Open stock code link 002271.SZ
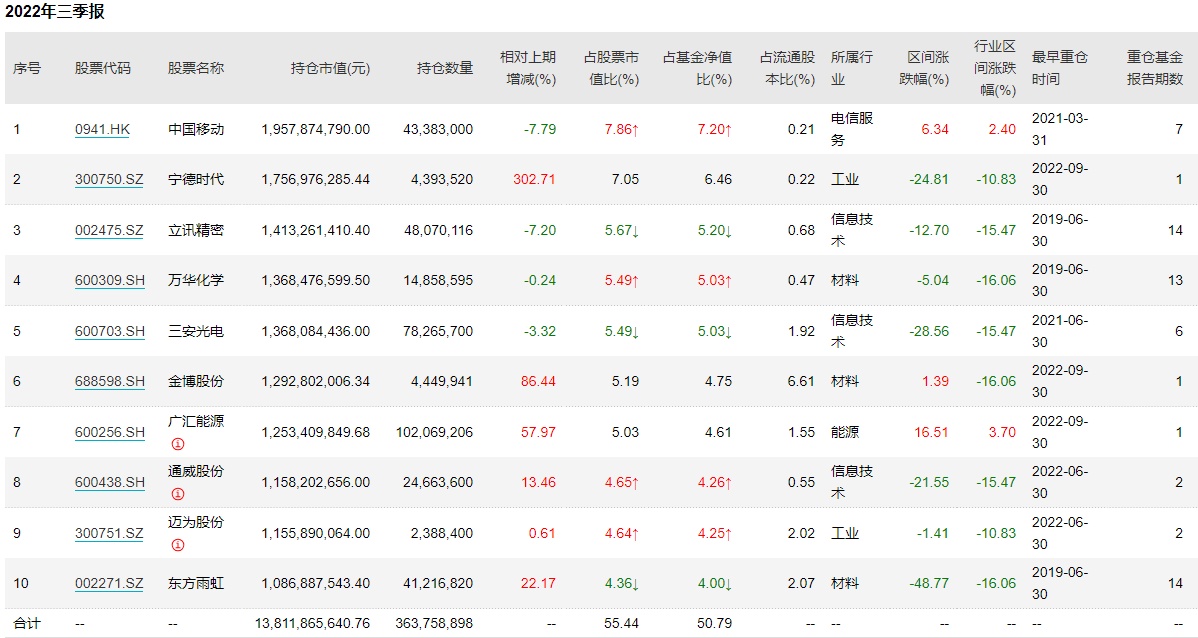The image size is (1198, 638). 109,583
